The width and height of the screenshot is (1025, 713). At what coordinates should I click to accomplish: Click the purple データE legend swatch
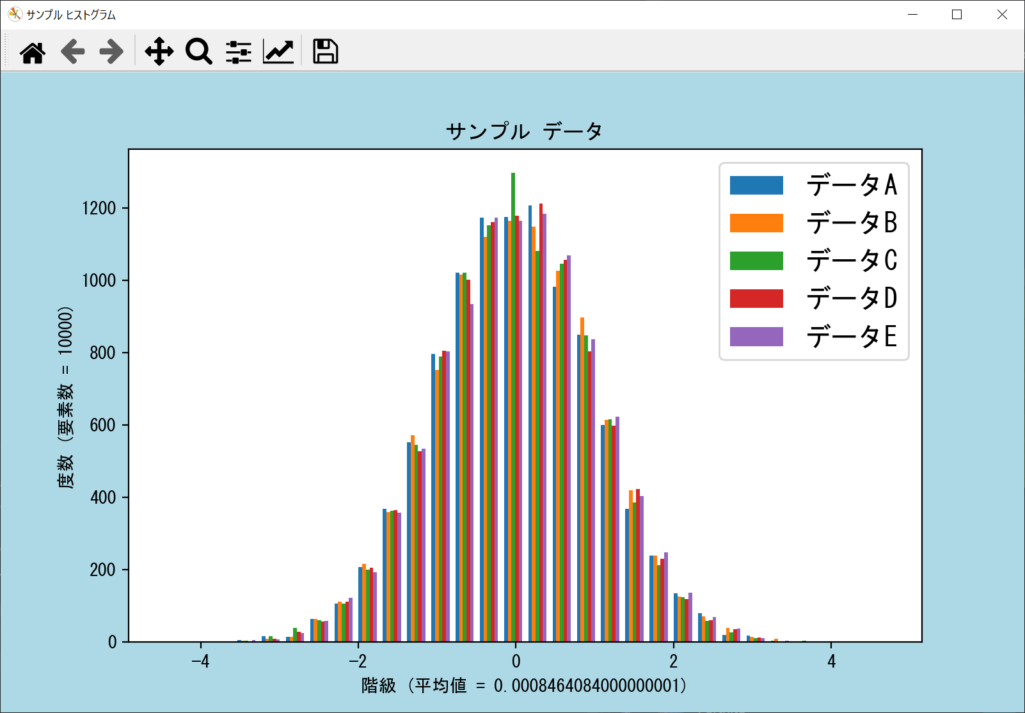click(756, 337)
